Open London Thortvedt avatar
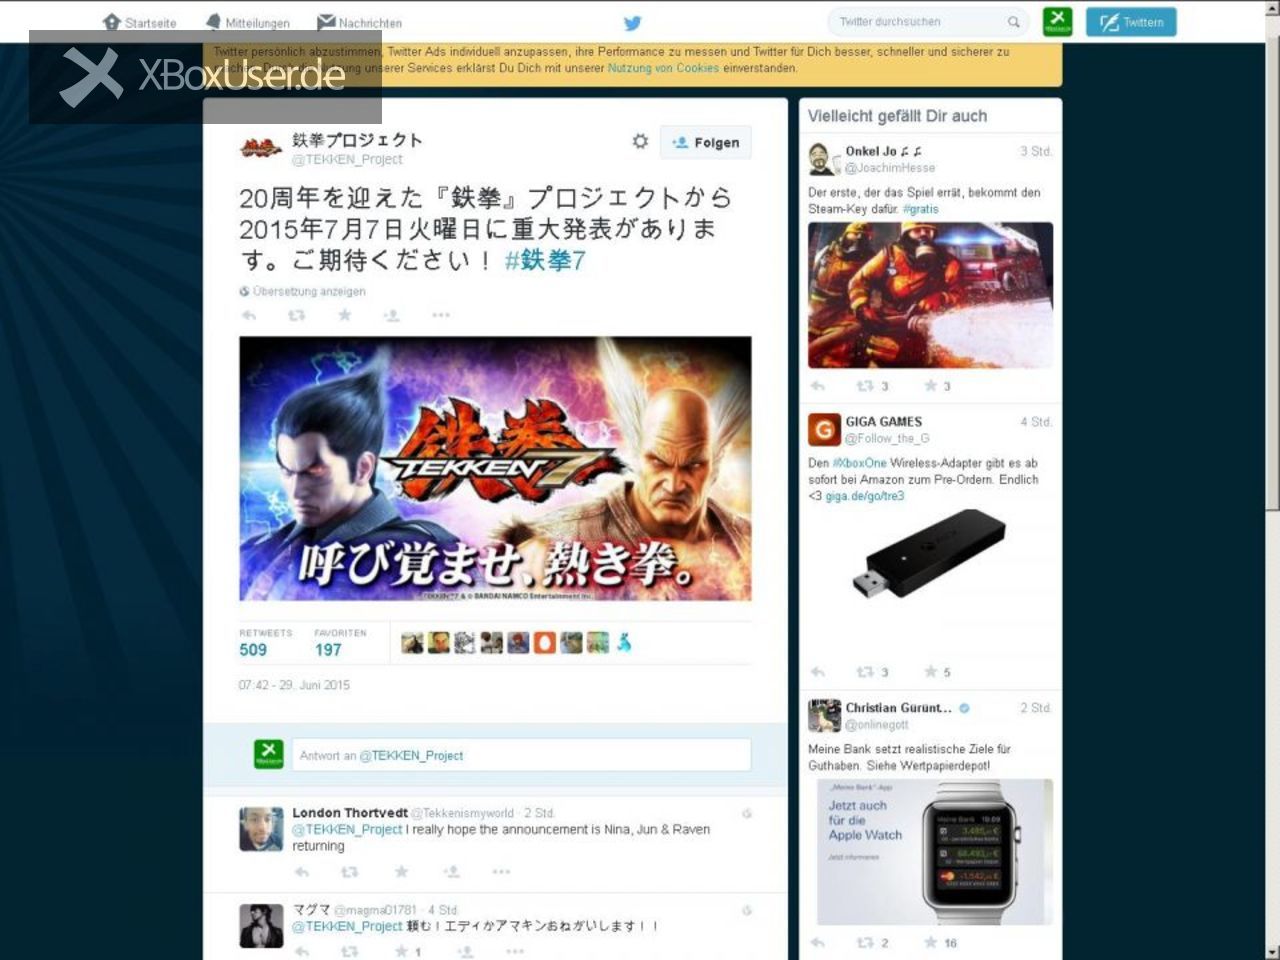Image resolution: width=1280 pixels, height=960 pixels. point(261,829)
